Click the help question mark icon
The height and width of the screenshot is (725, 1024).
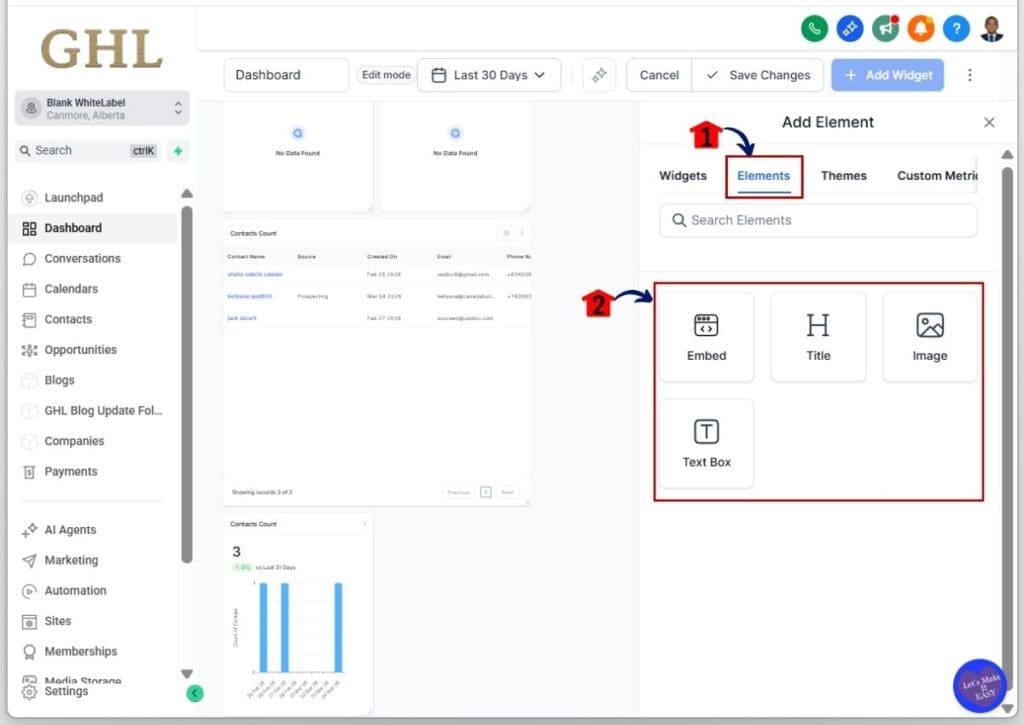click(955, 28)
